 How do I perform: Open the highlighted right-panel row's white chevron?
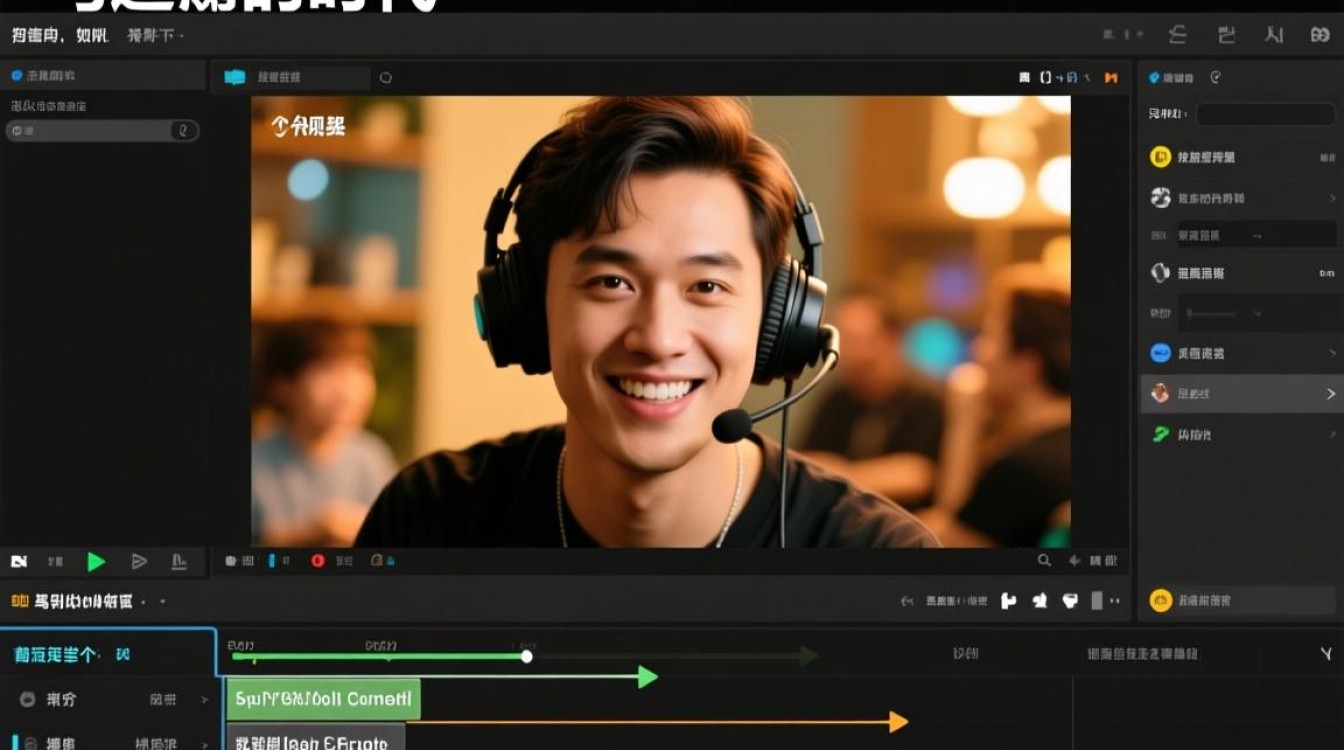click(1331, 394)
